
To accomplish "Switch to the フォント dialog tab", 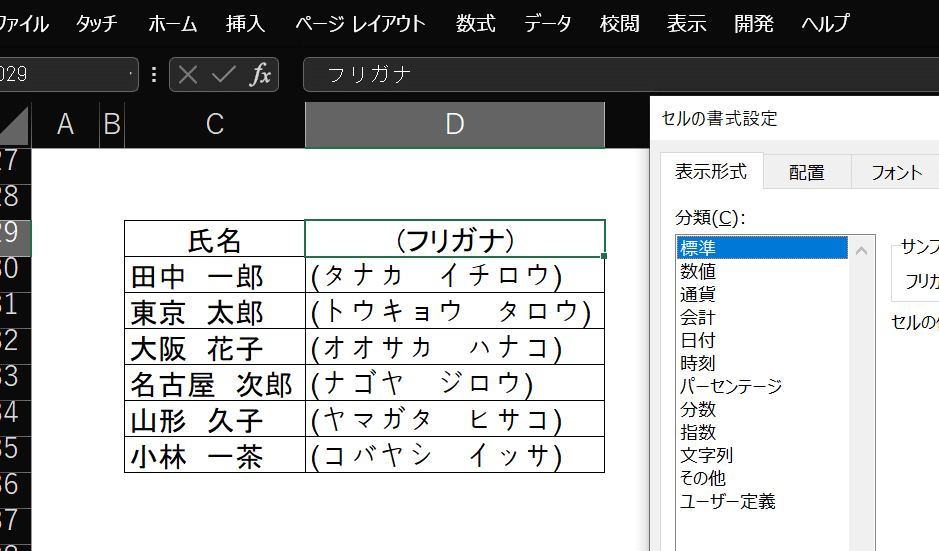I will point(896,172).
